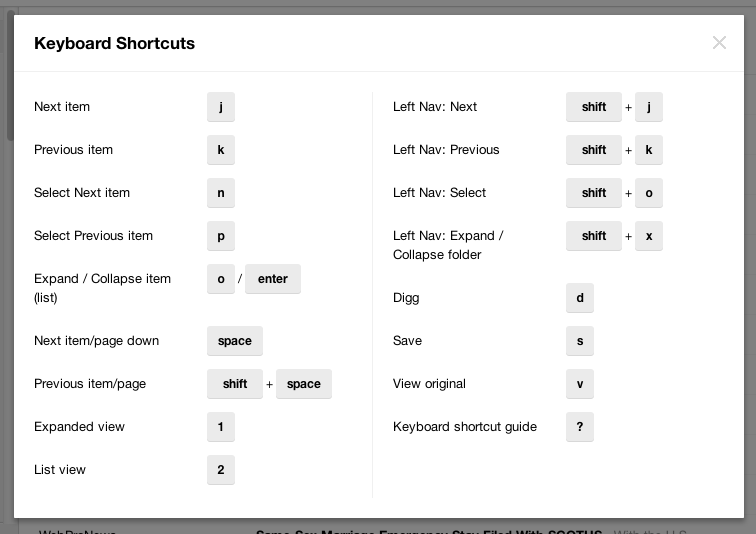Click the 'j' key for Next item

[x=220, y=107]
